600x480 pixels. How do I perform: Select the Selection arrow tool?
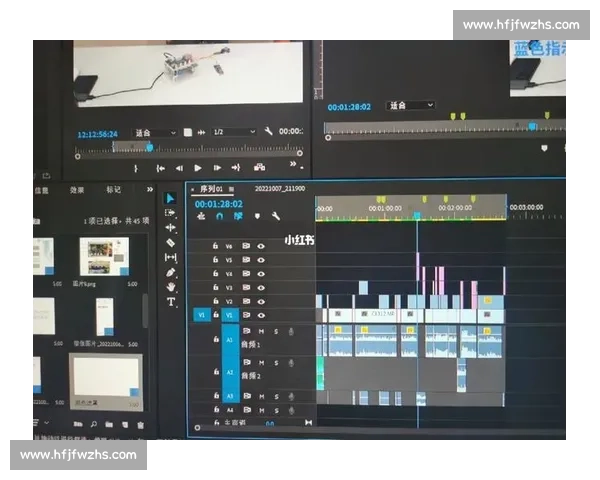(170, 197)
